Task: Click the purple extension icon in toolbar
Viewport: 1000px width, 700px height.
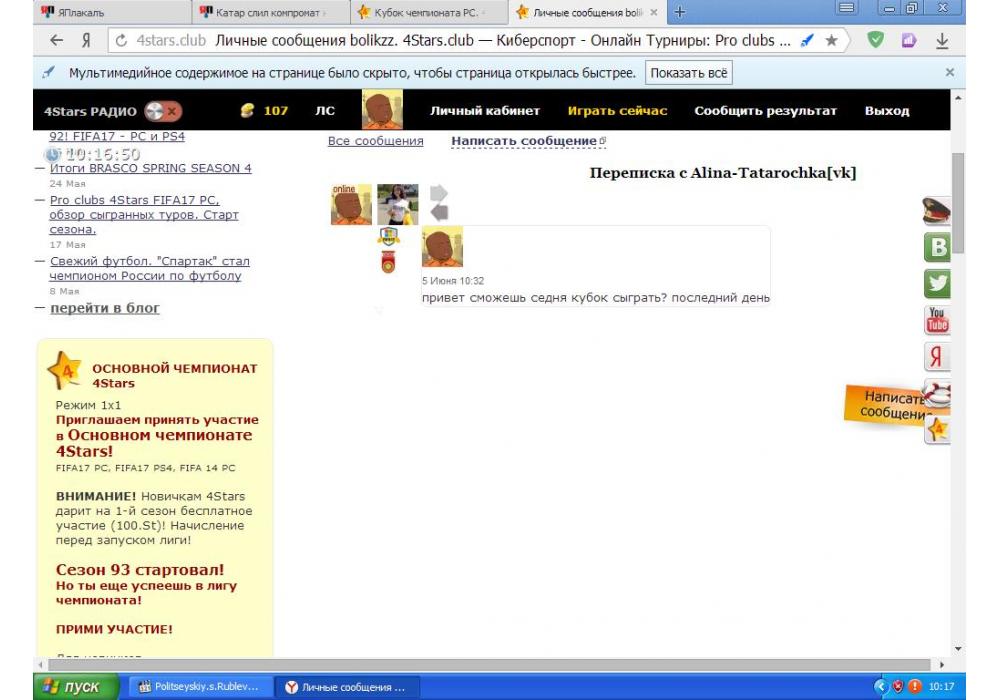Action: point(909,41)
